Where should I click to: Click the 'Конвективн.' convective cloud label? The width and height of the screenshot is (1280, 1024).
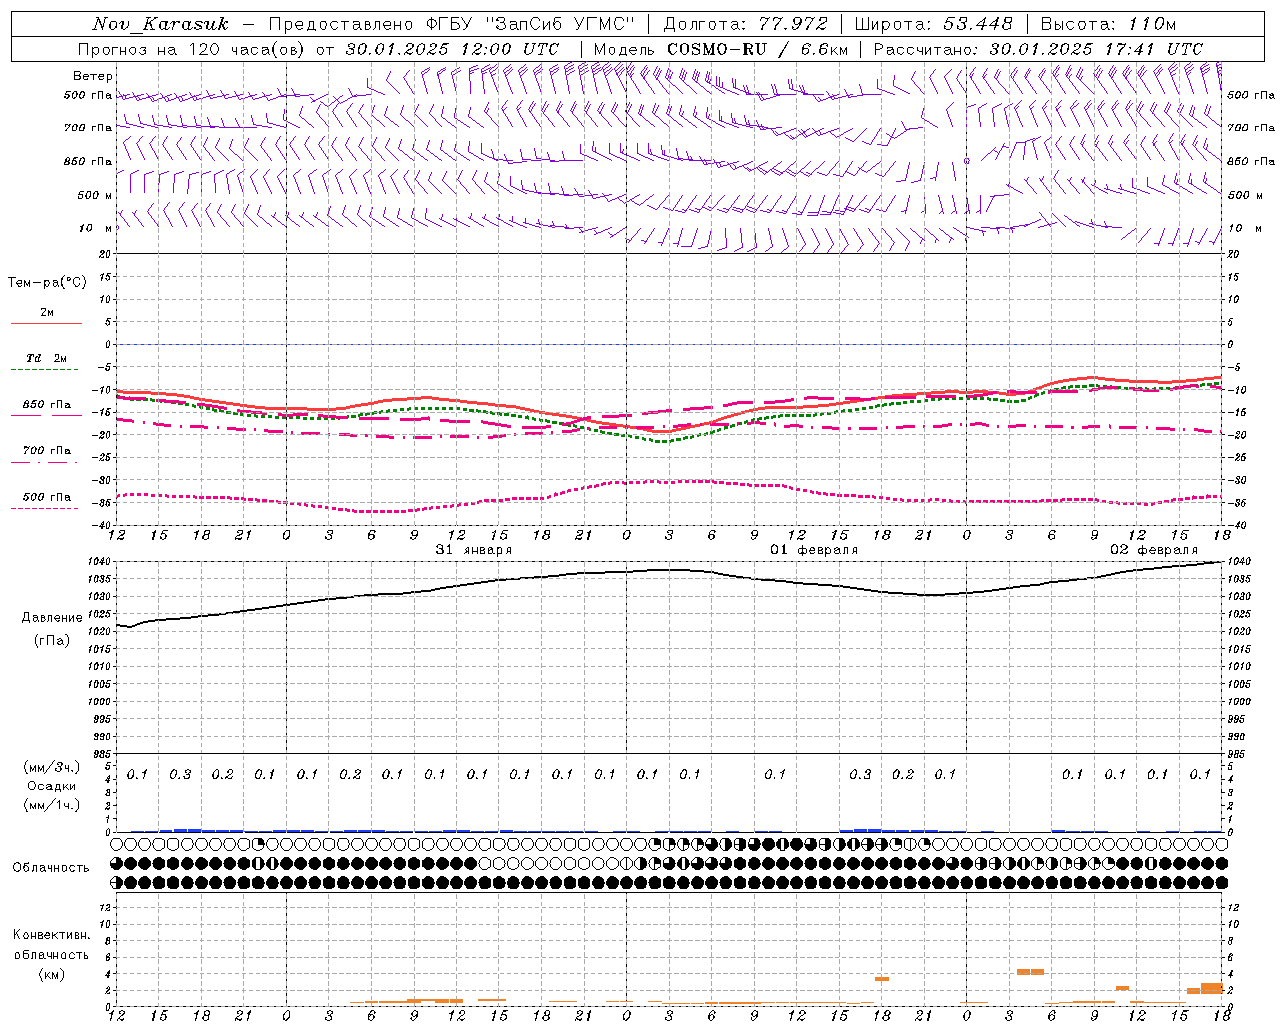51,935
